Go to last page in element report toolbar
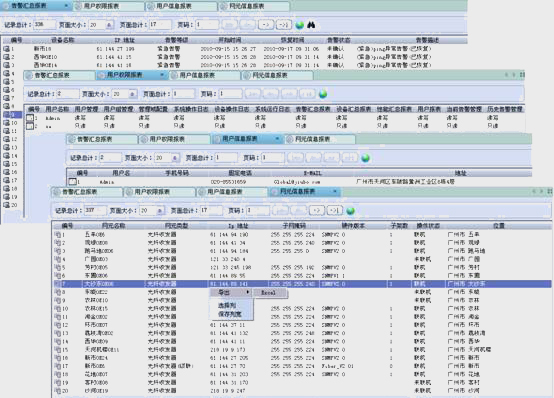Image resolution: width=554 pixels, height=398 pixels. [x=334, y=211]
